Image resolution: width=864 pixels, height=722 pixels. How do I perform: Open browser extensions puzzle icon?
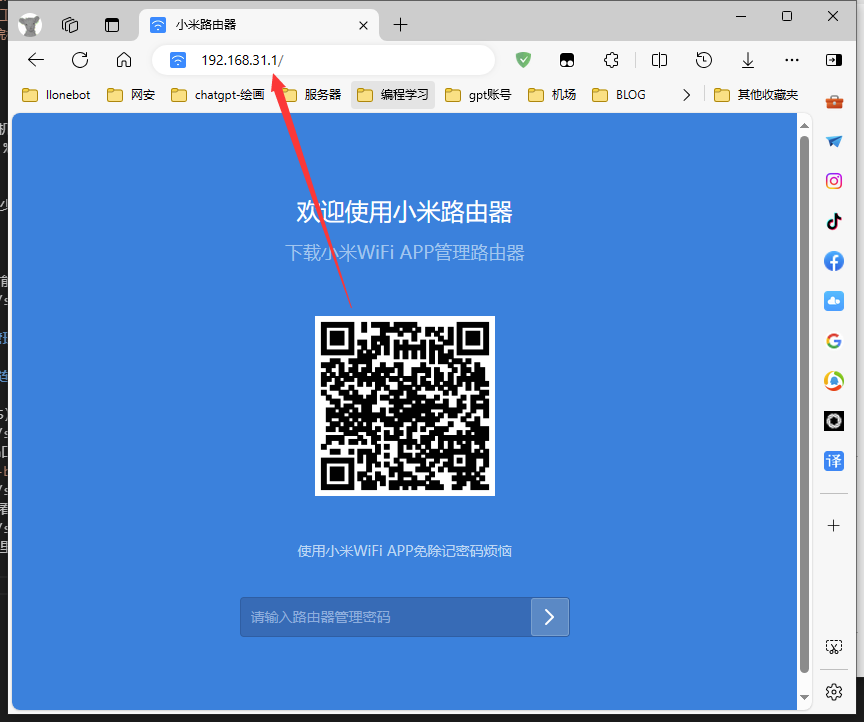point(612,60)
